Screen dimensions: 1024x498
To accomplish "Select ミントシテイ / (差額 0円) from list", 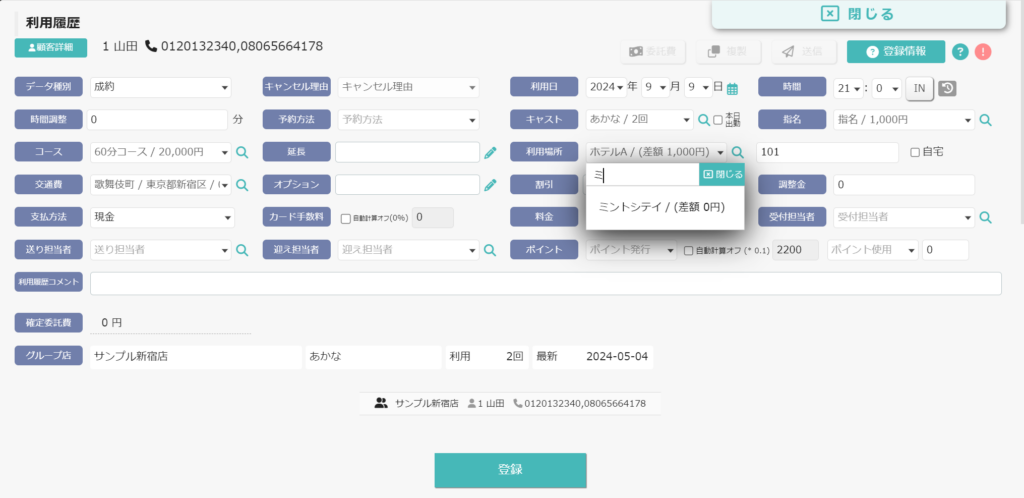I will coord(662,206).
